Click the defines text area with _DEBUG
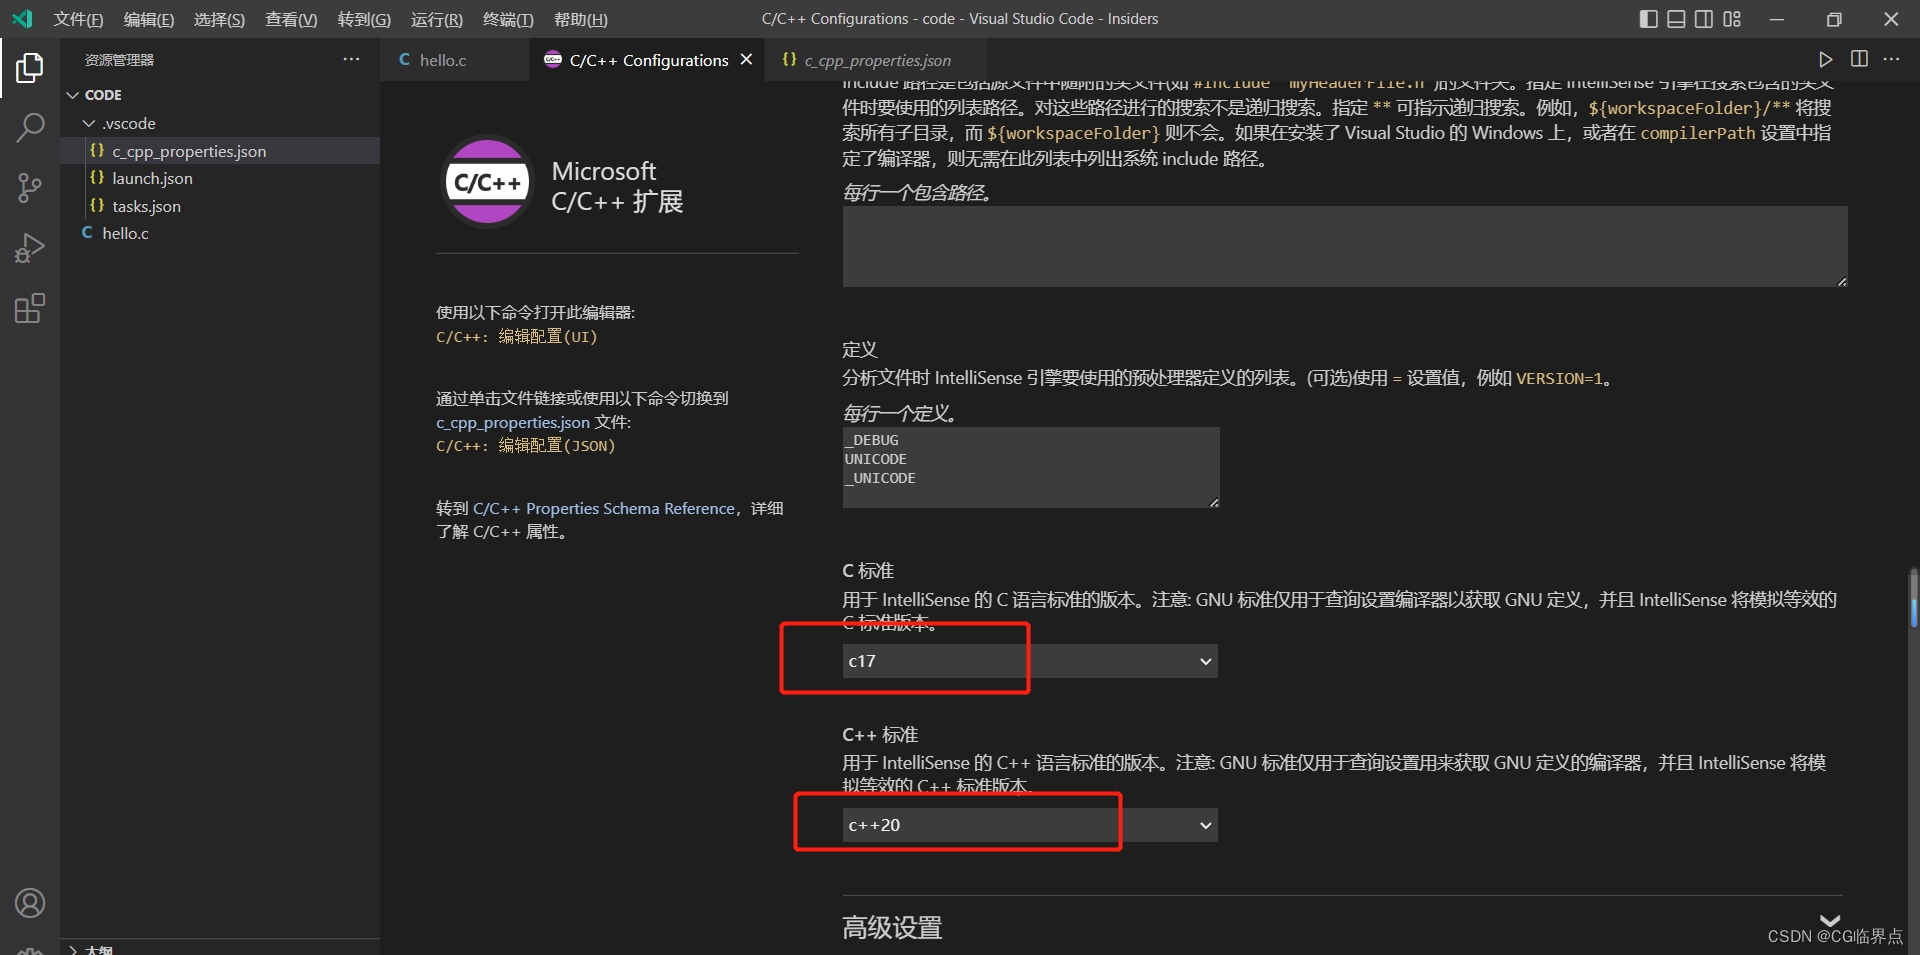The image size is (1920, 955). click(x=1031, y=467)
